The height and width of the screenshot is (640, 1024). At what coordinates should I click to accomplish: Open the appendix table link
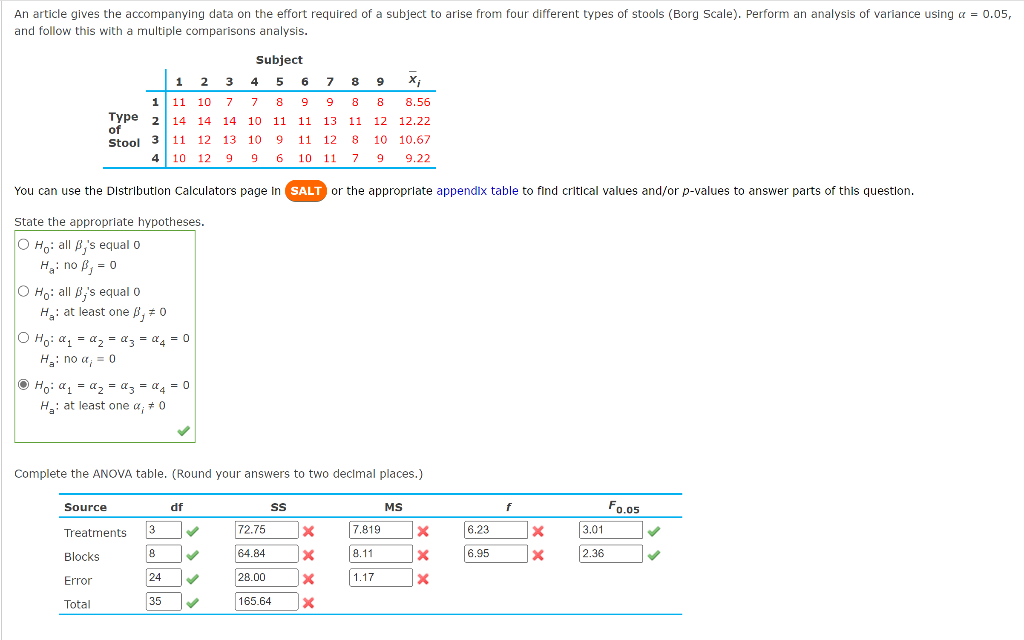click(x=477, y=191)
